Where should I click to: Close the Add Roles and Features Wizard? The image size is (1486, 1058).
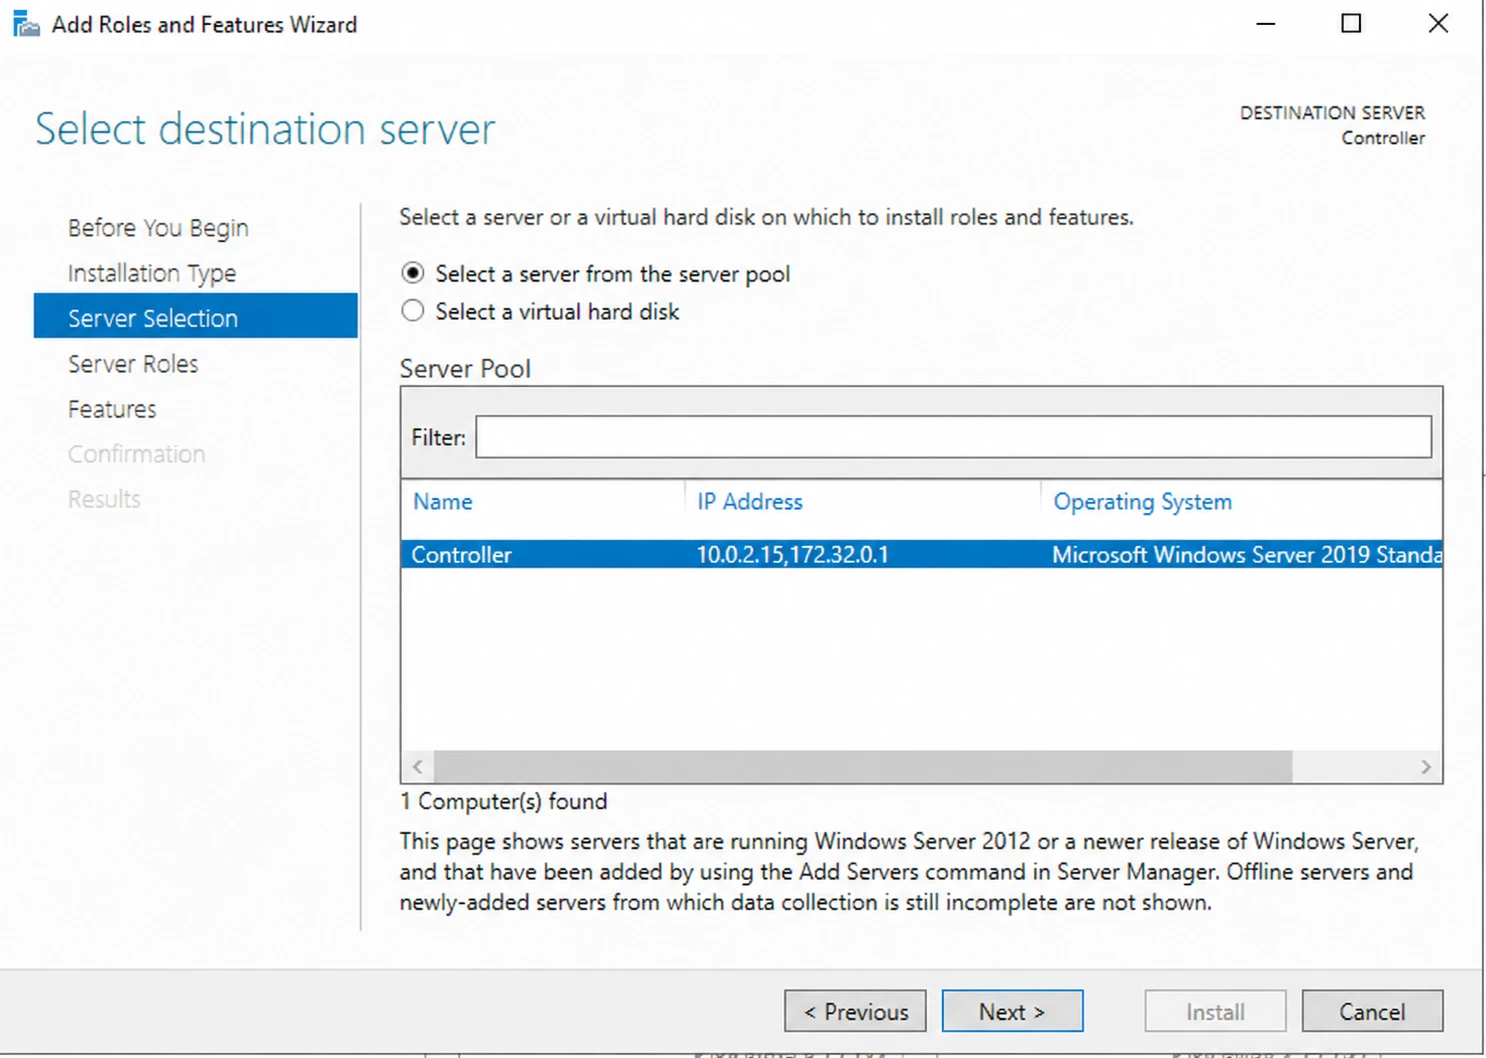pos(1438,24)
